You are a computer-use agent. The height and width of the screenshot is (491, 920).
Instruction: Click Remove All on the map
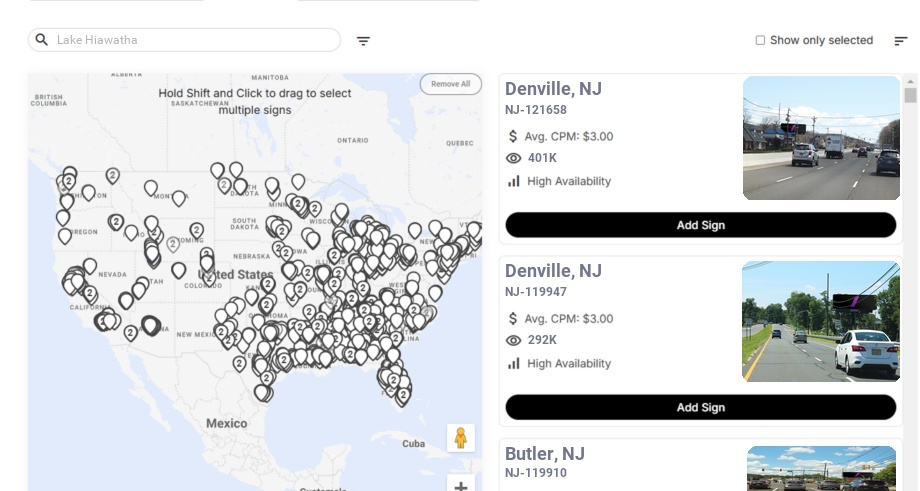tap(450, 84)
